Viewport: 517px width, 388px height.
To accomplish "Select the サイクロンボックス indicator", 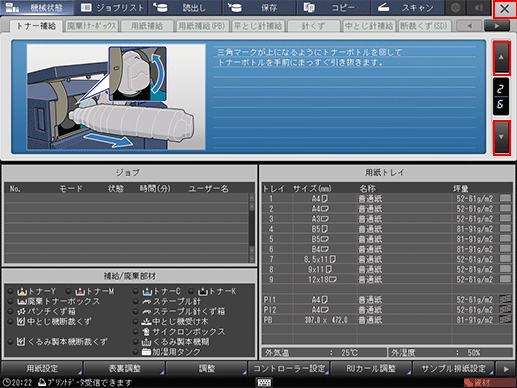I will click(179, 332).
